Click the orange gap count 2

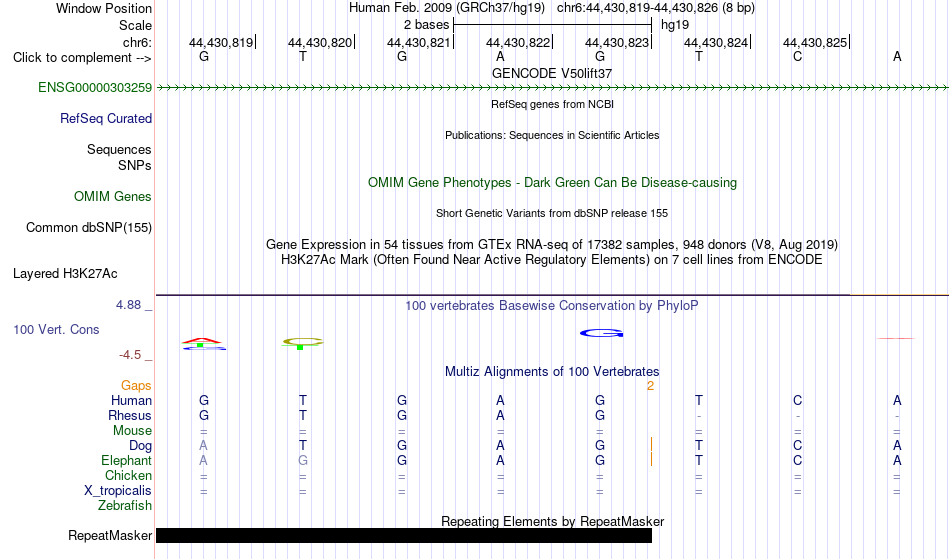(x=651, y=386)
